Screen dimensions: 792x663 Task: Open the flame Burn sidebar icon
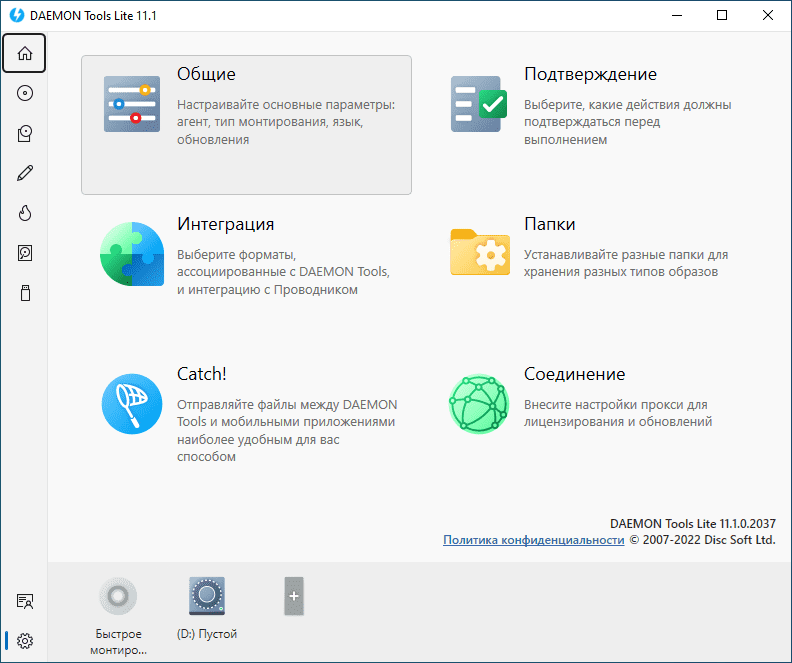pos(25,213)
